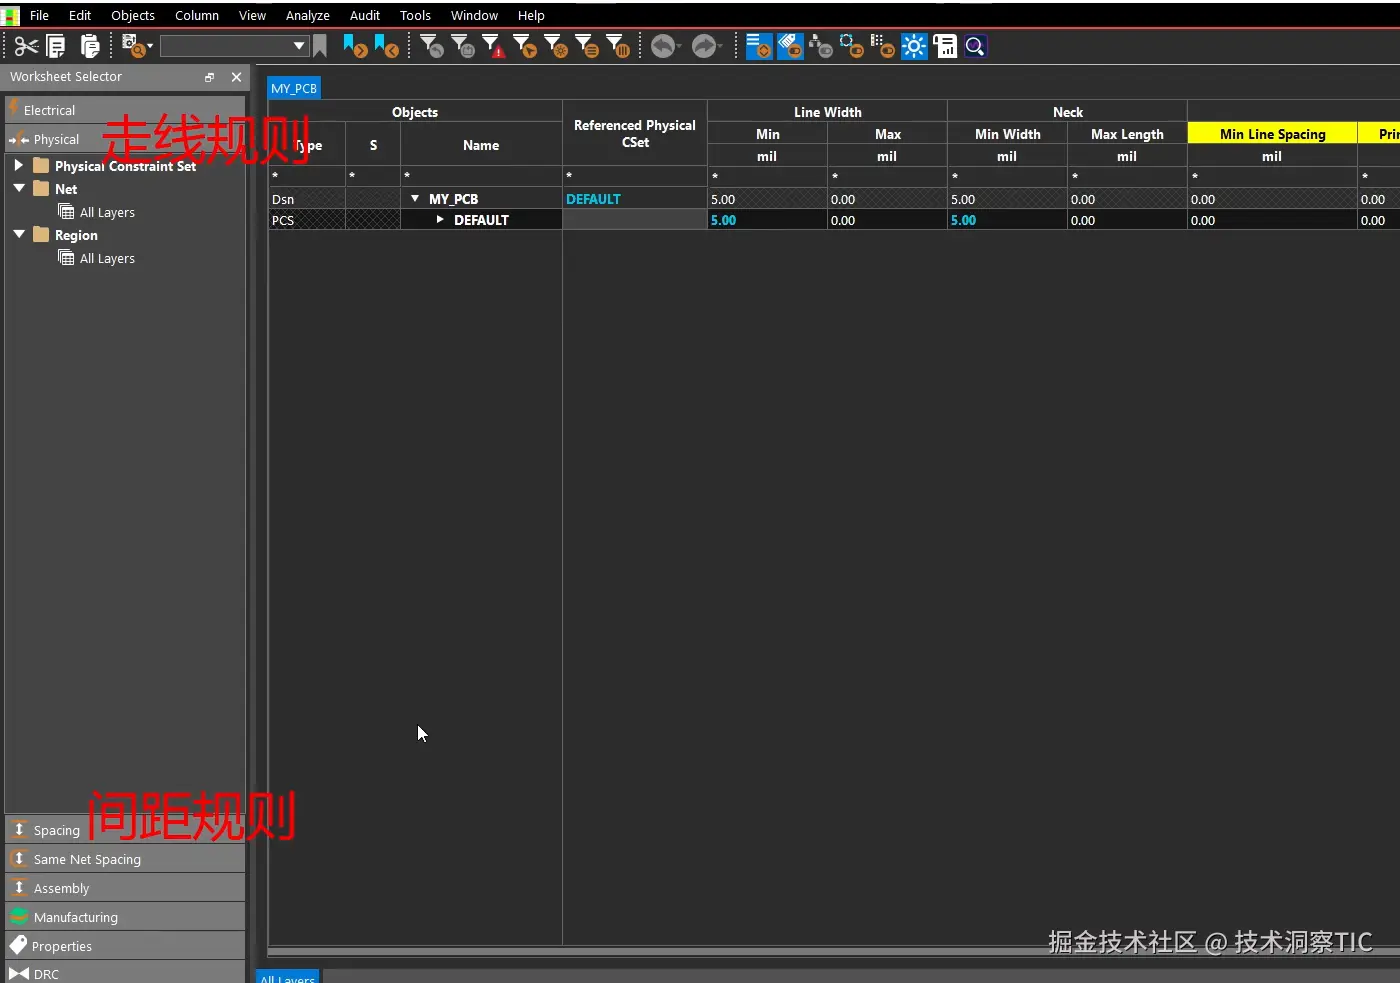1400x983 pixels.
Task: Click the filter by selection cursor icon
Action: pos(525,46)
